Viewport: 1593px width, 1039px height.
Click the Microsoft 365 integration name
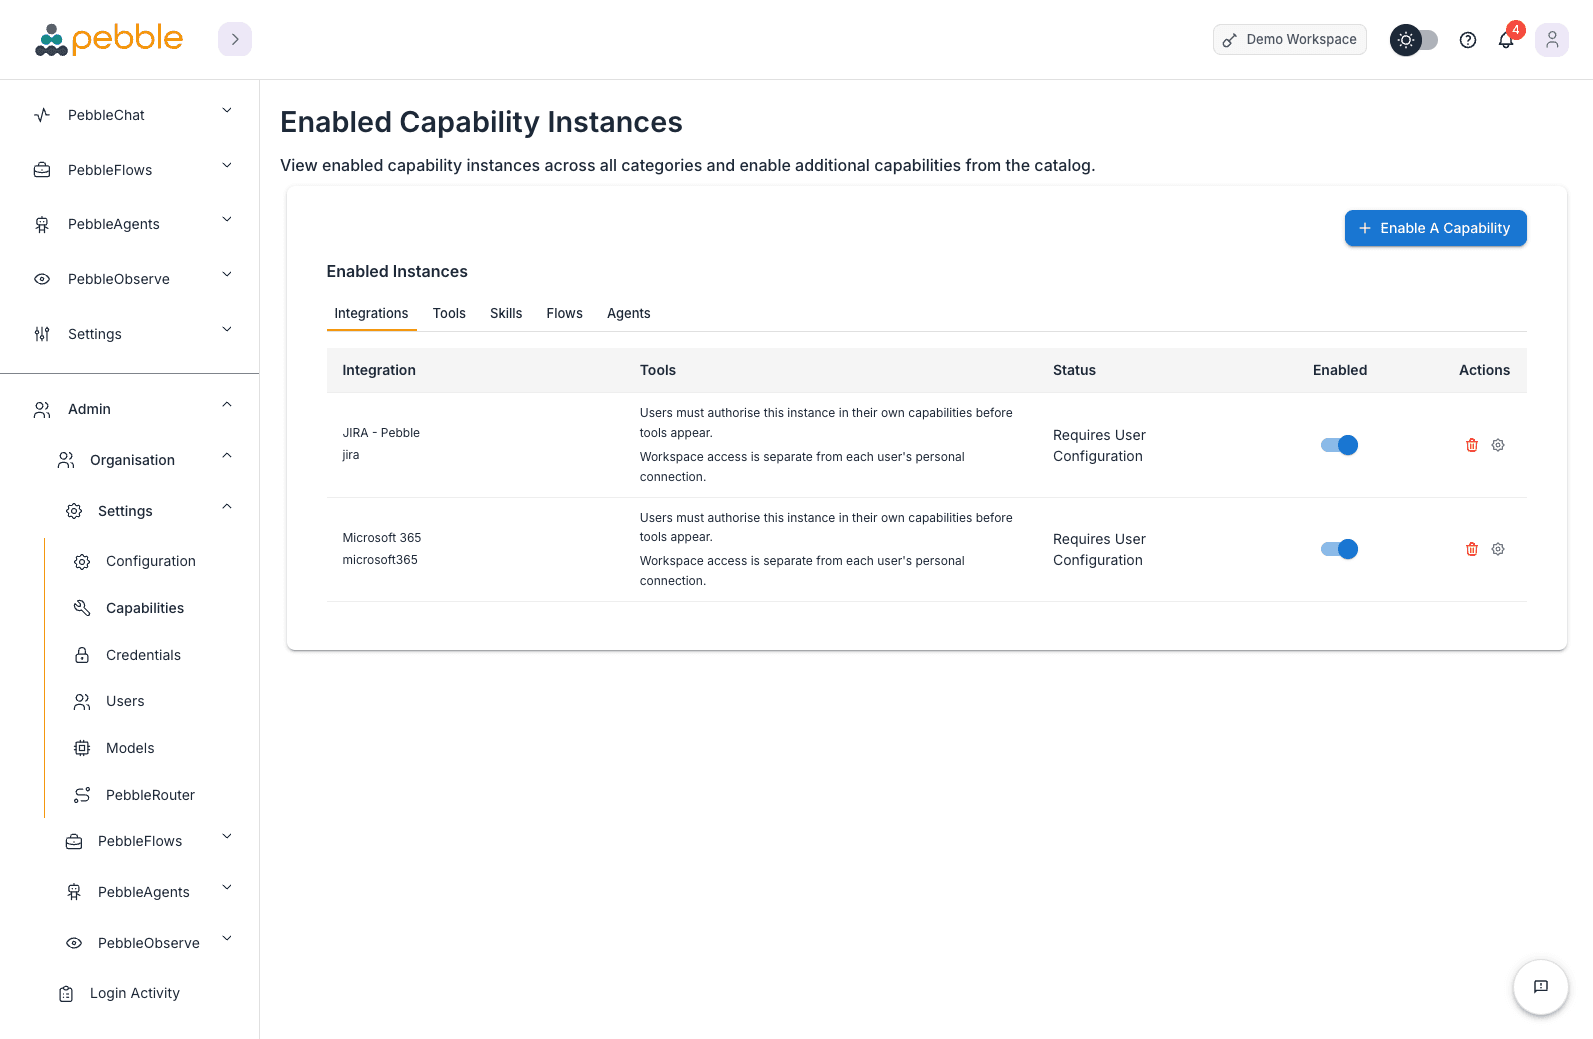[382, 538]
